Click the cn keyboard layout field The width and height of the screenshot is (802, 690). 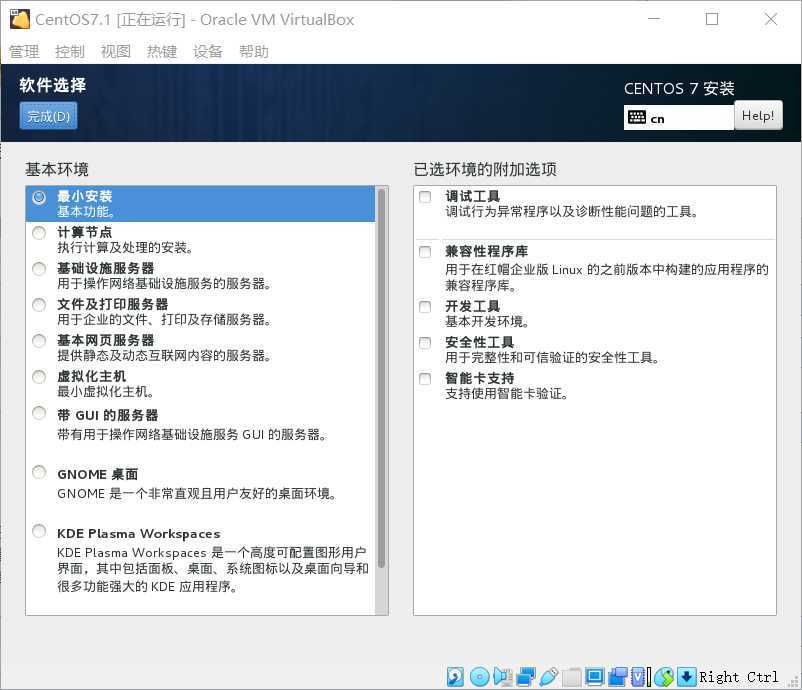pyautogui.click(x=679, y=118)
